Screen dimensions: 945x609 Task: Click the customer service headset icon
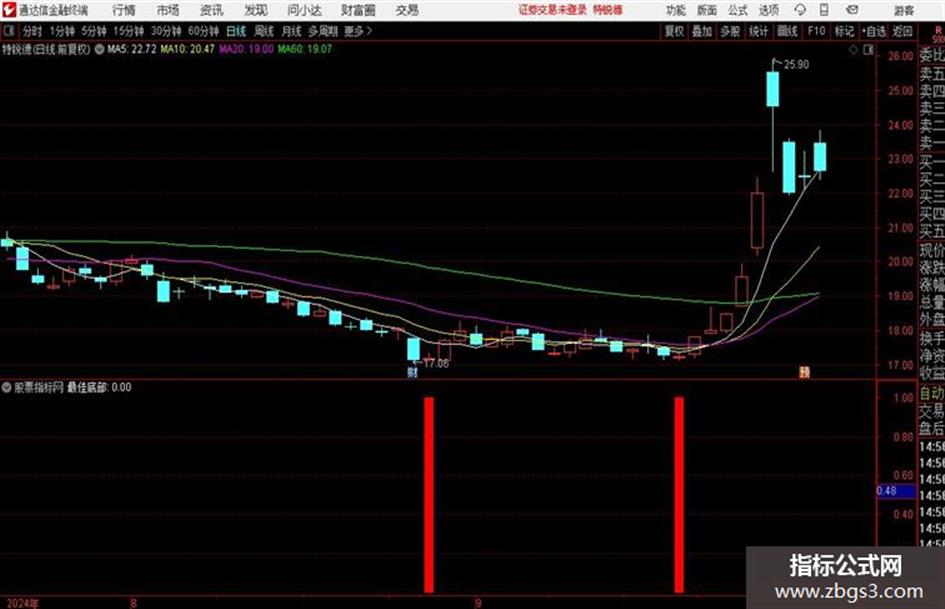[x=800, y=10]
